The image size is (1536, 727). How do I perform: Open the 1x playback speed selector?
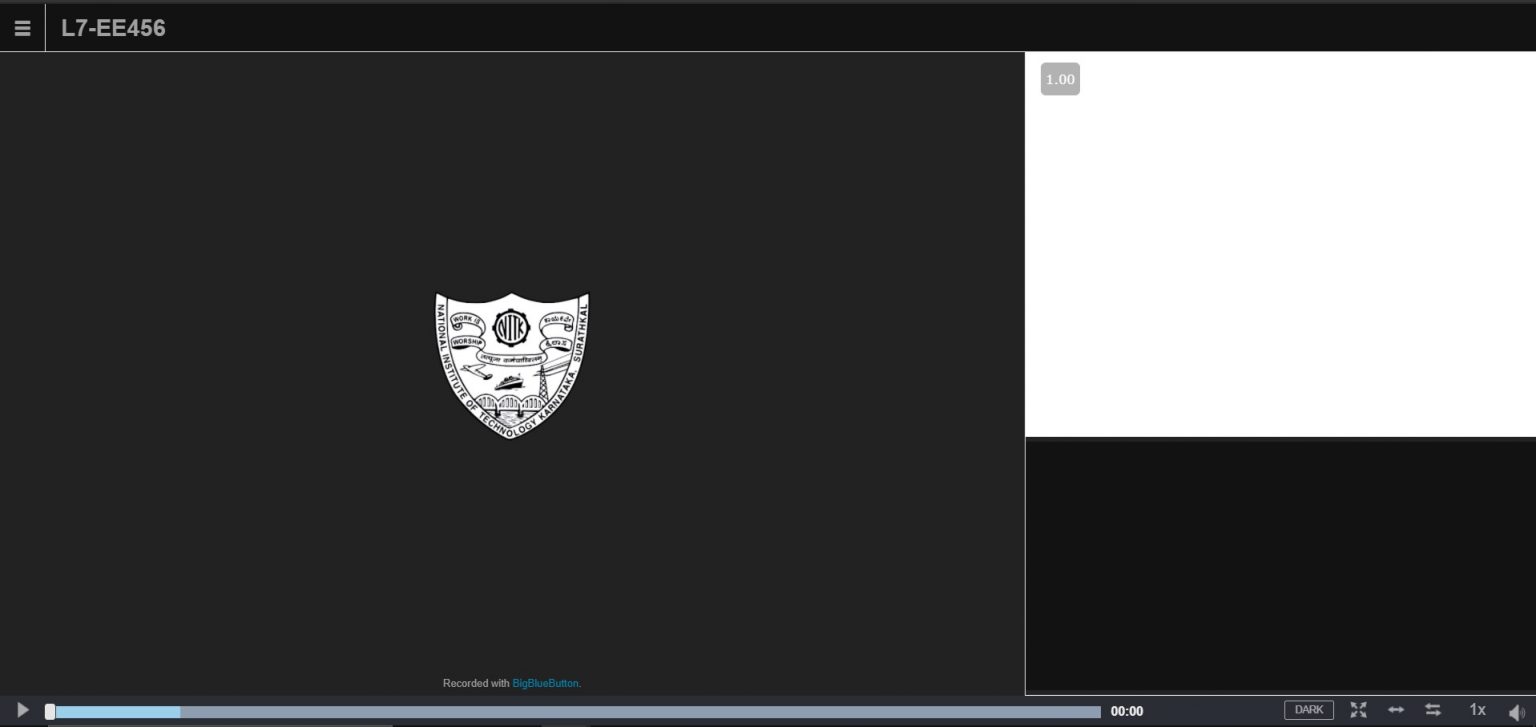(x=1477, y=710)
